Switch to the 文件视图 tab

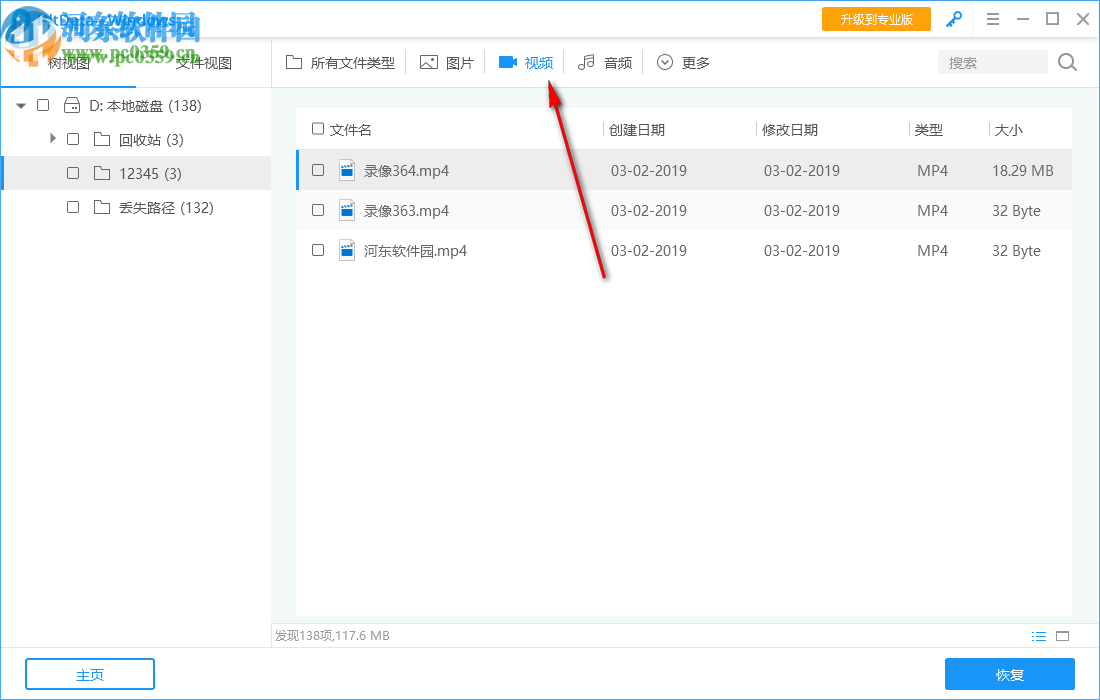point(202,61)
